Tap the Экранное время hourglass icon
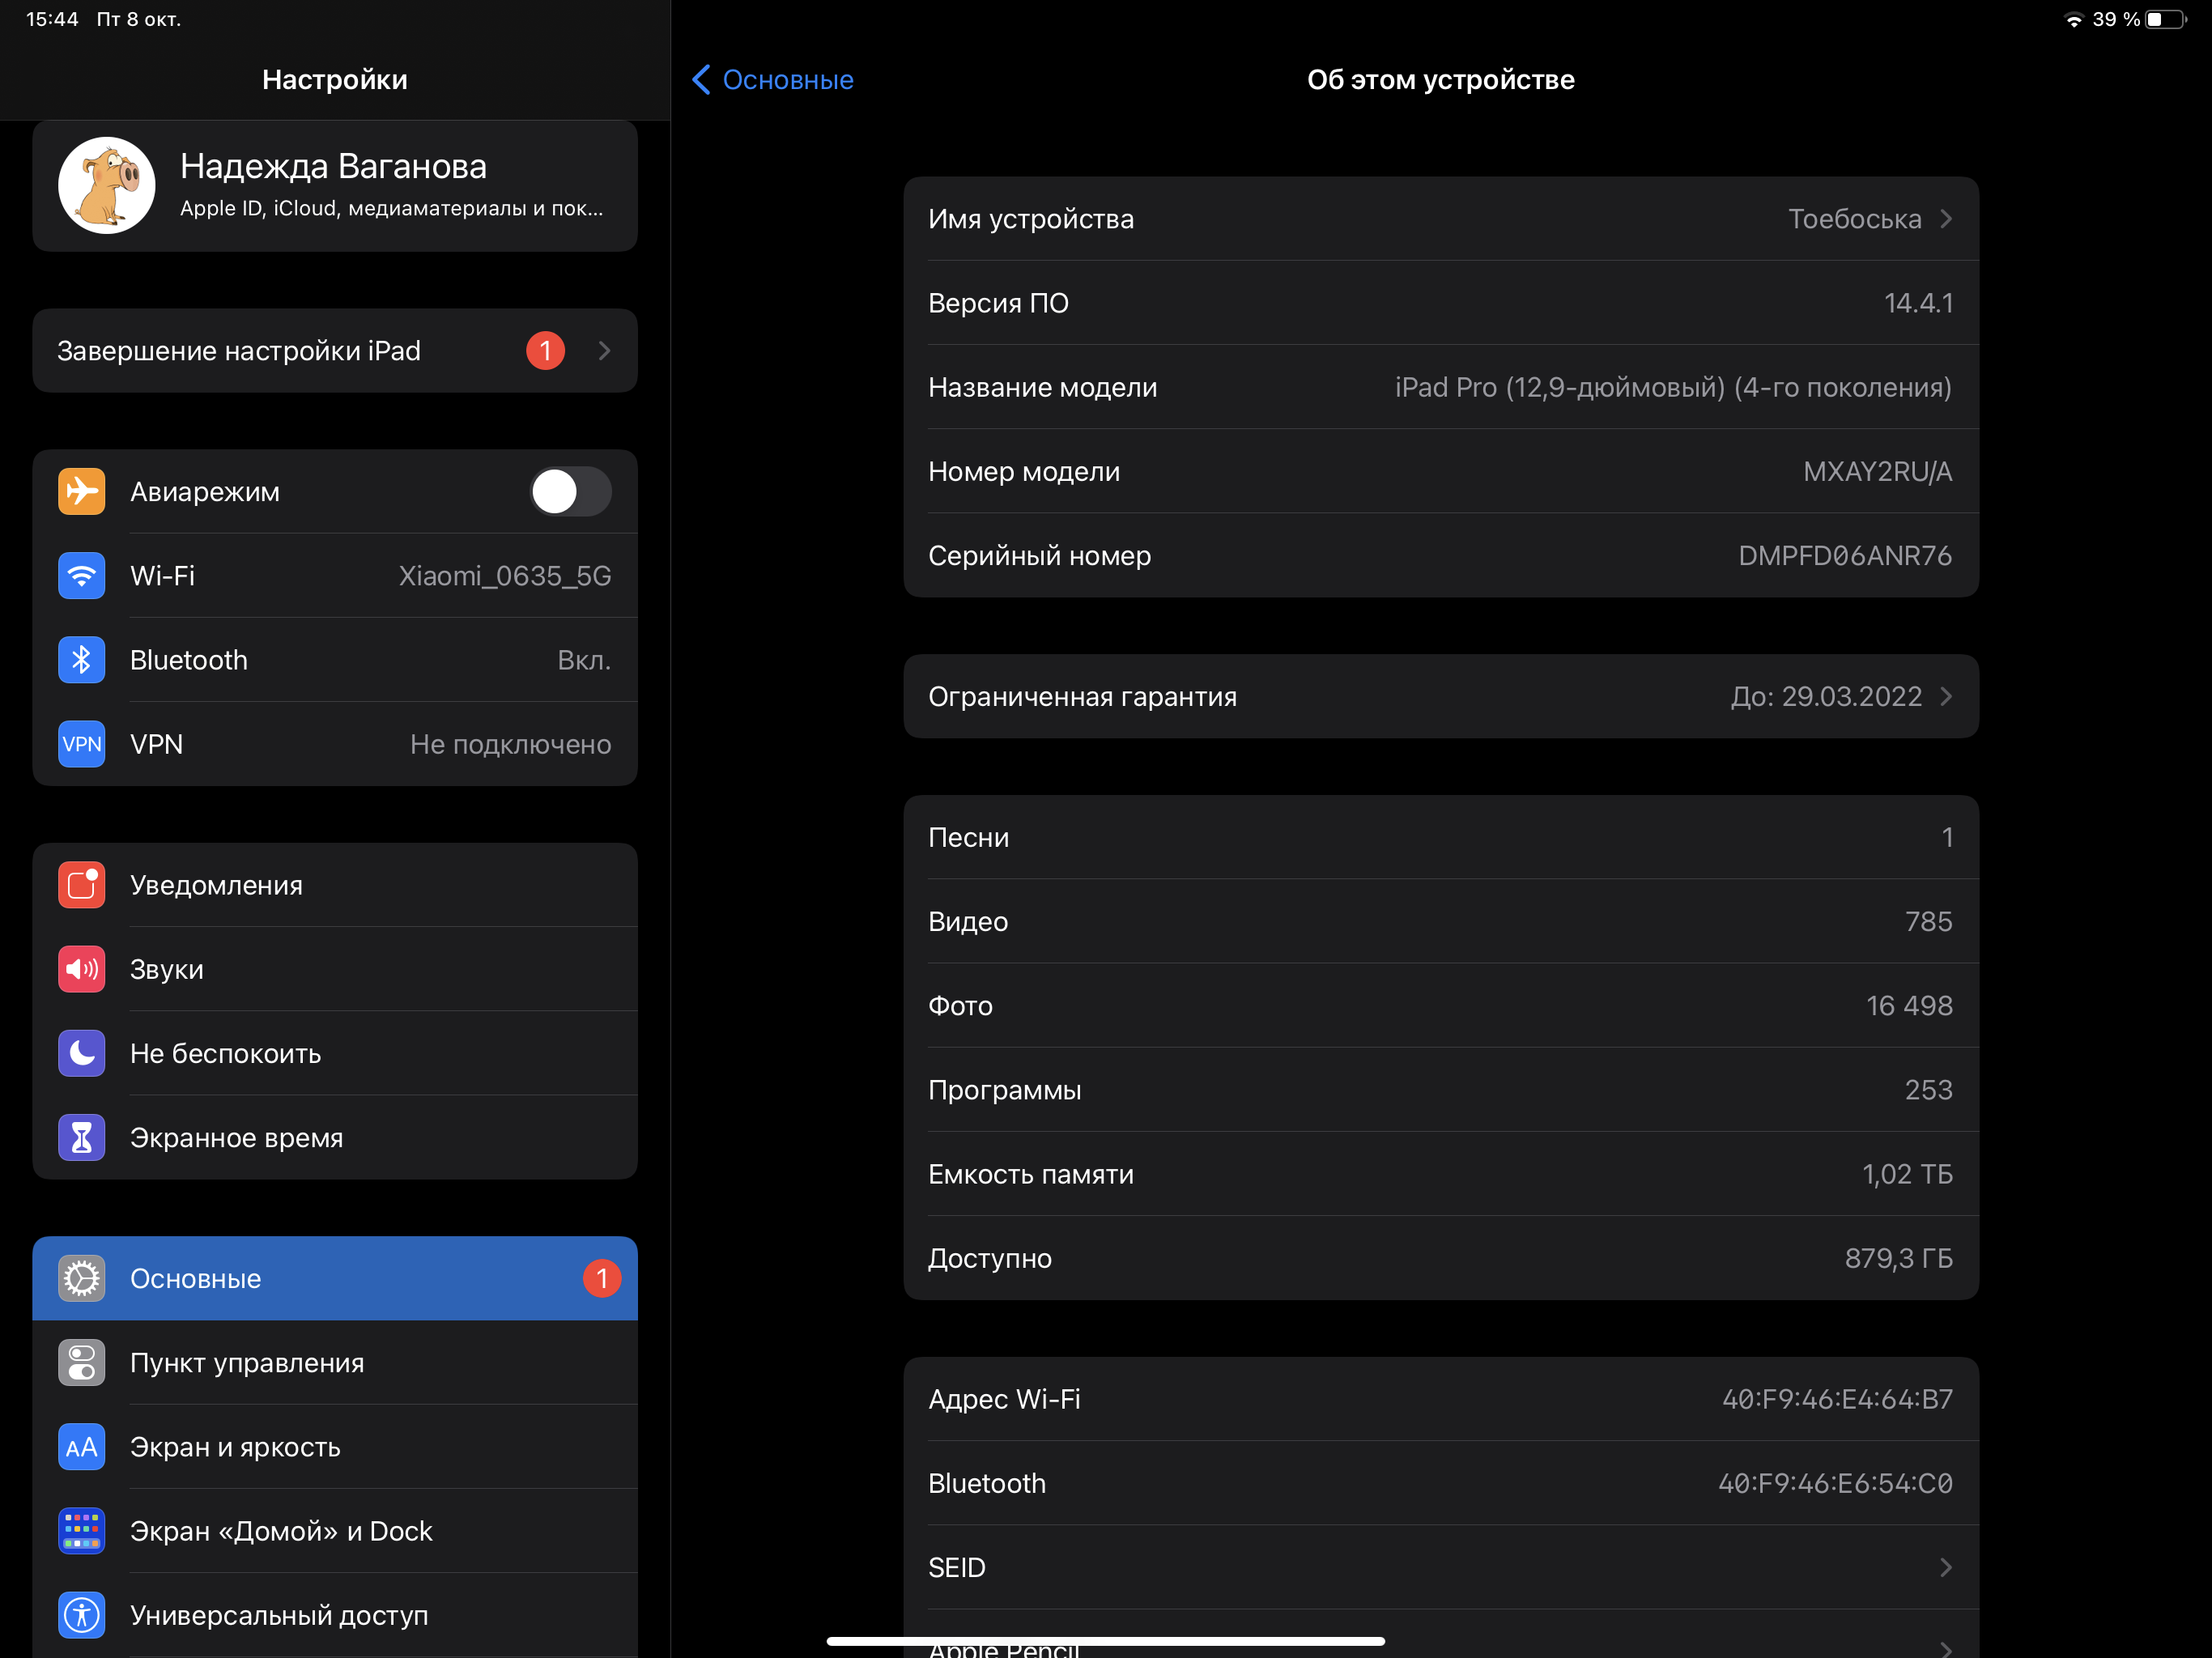The width and height of the screenshot is (2212, 1658). pyautogui.click(x=81, y=1138)
